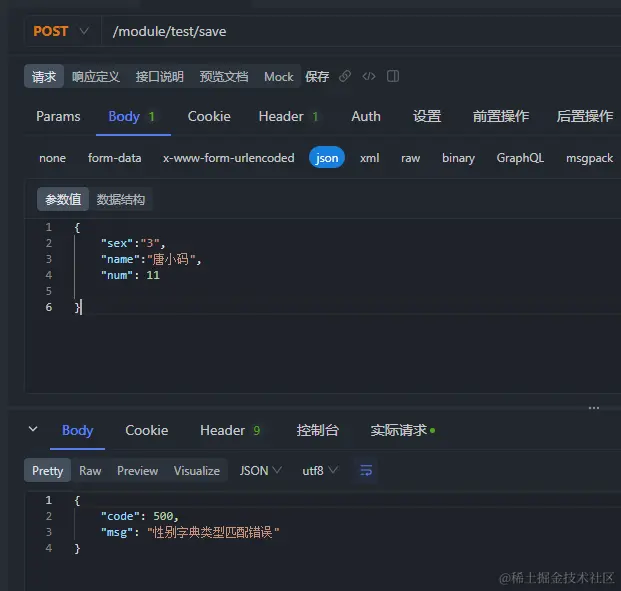Click line number 6 in request editor
621x591 pixels.
[x=49, y=307]
